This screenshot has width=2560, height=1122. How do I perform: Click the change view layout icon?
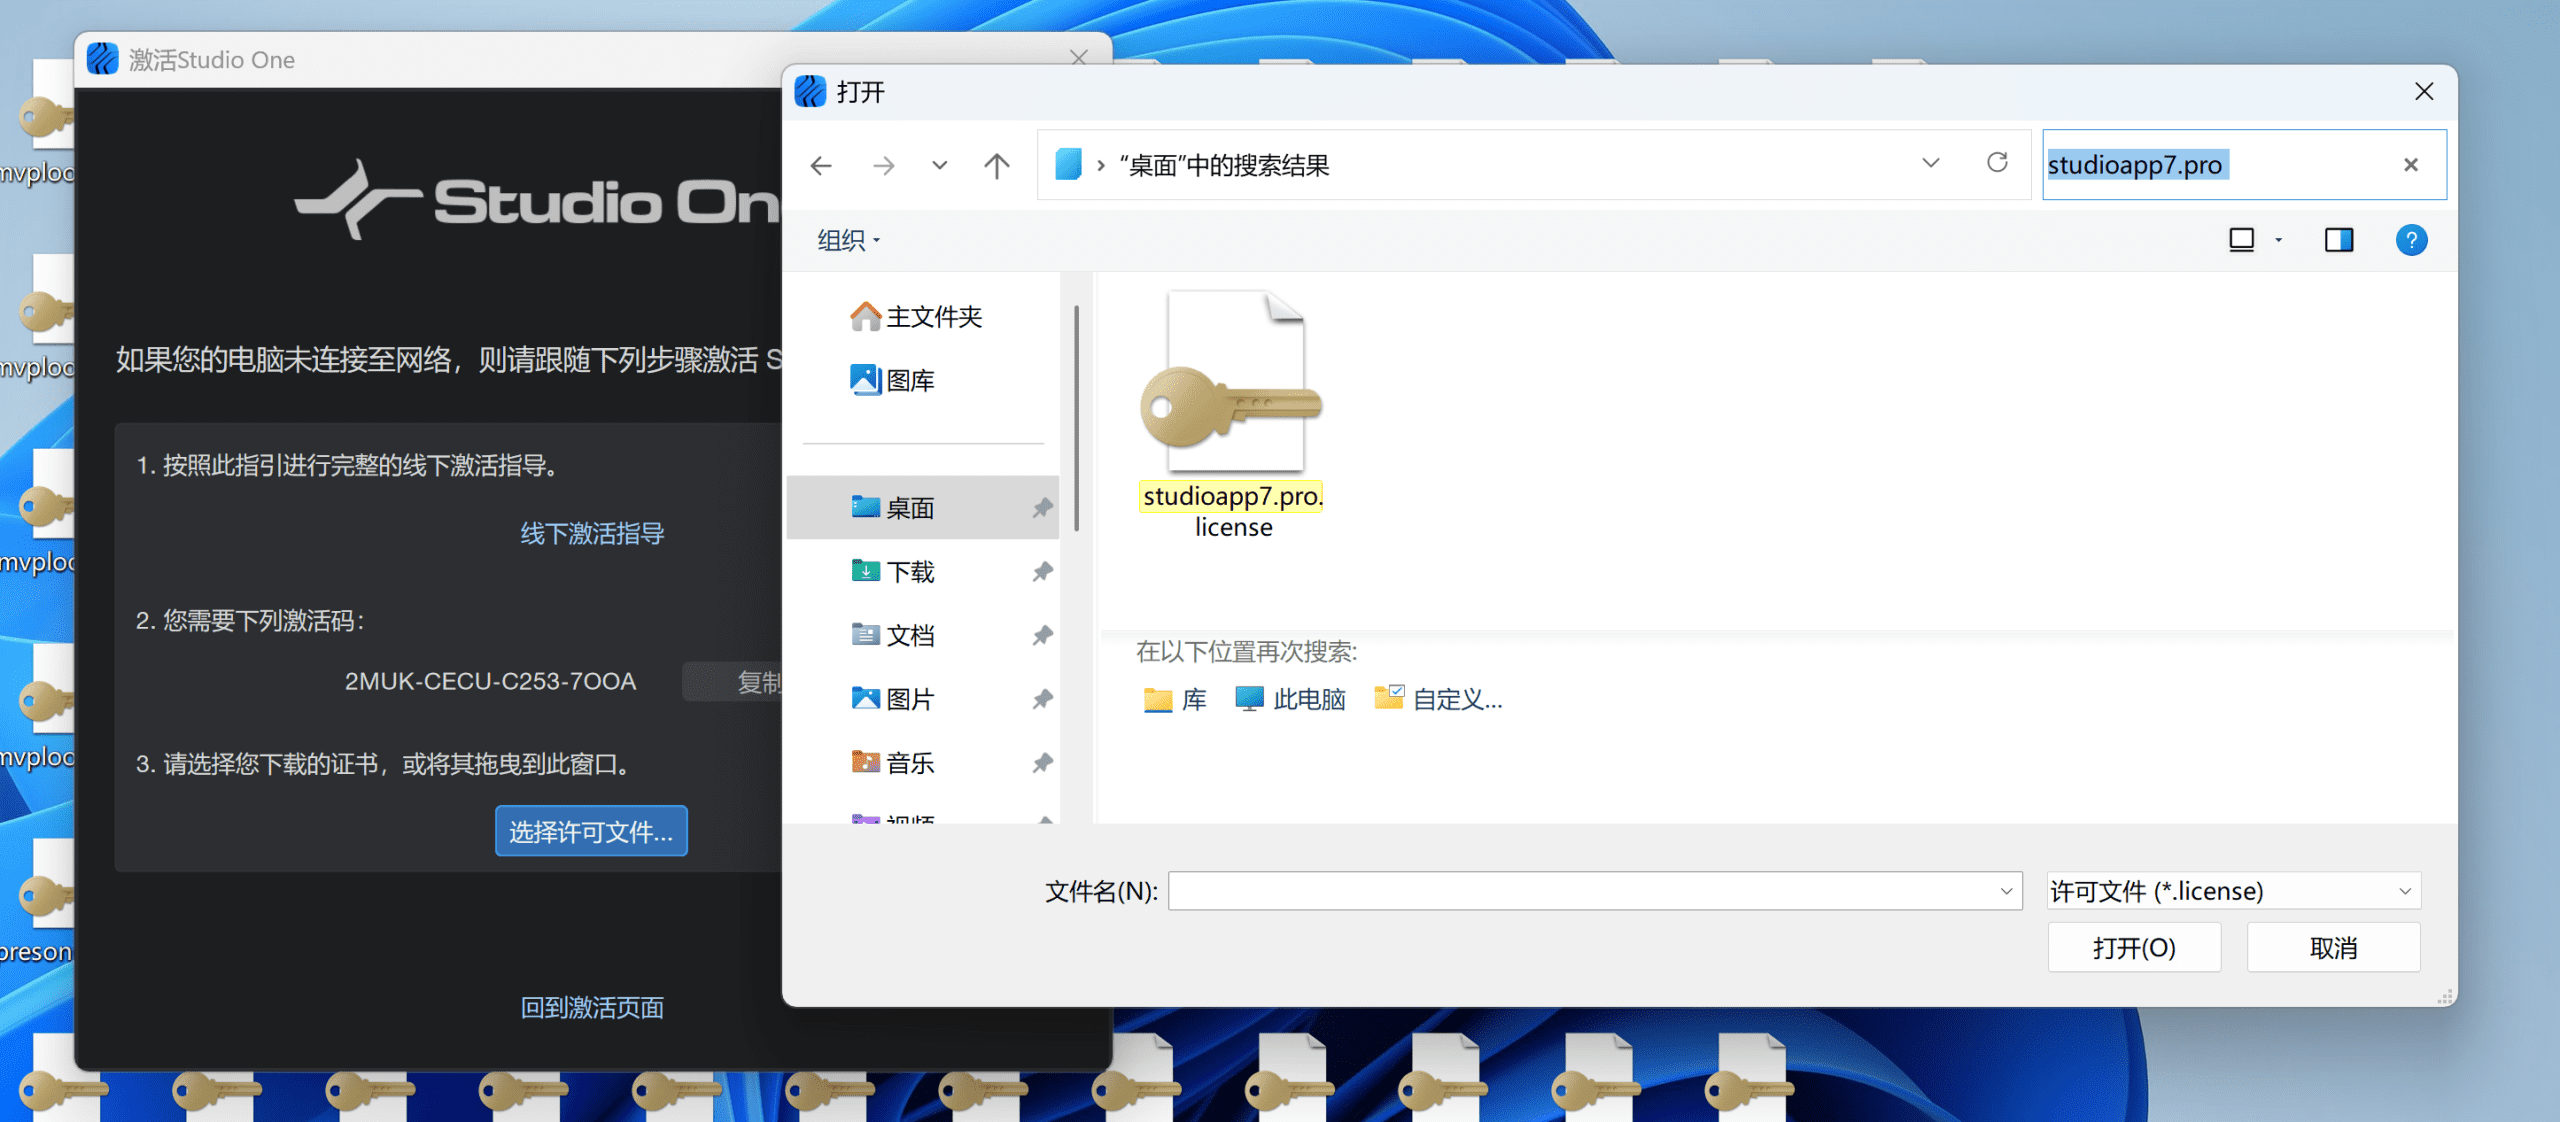tap(2241, 240)
